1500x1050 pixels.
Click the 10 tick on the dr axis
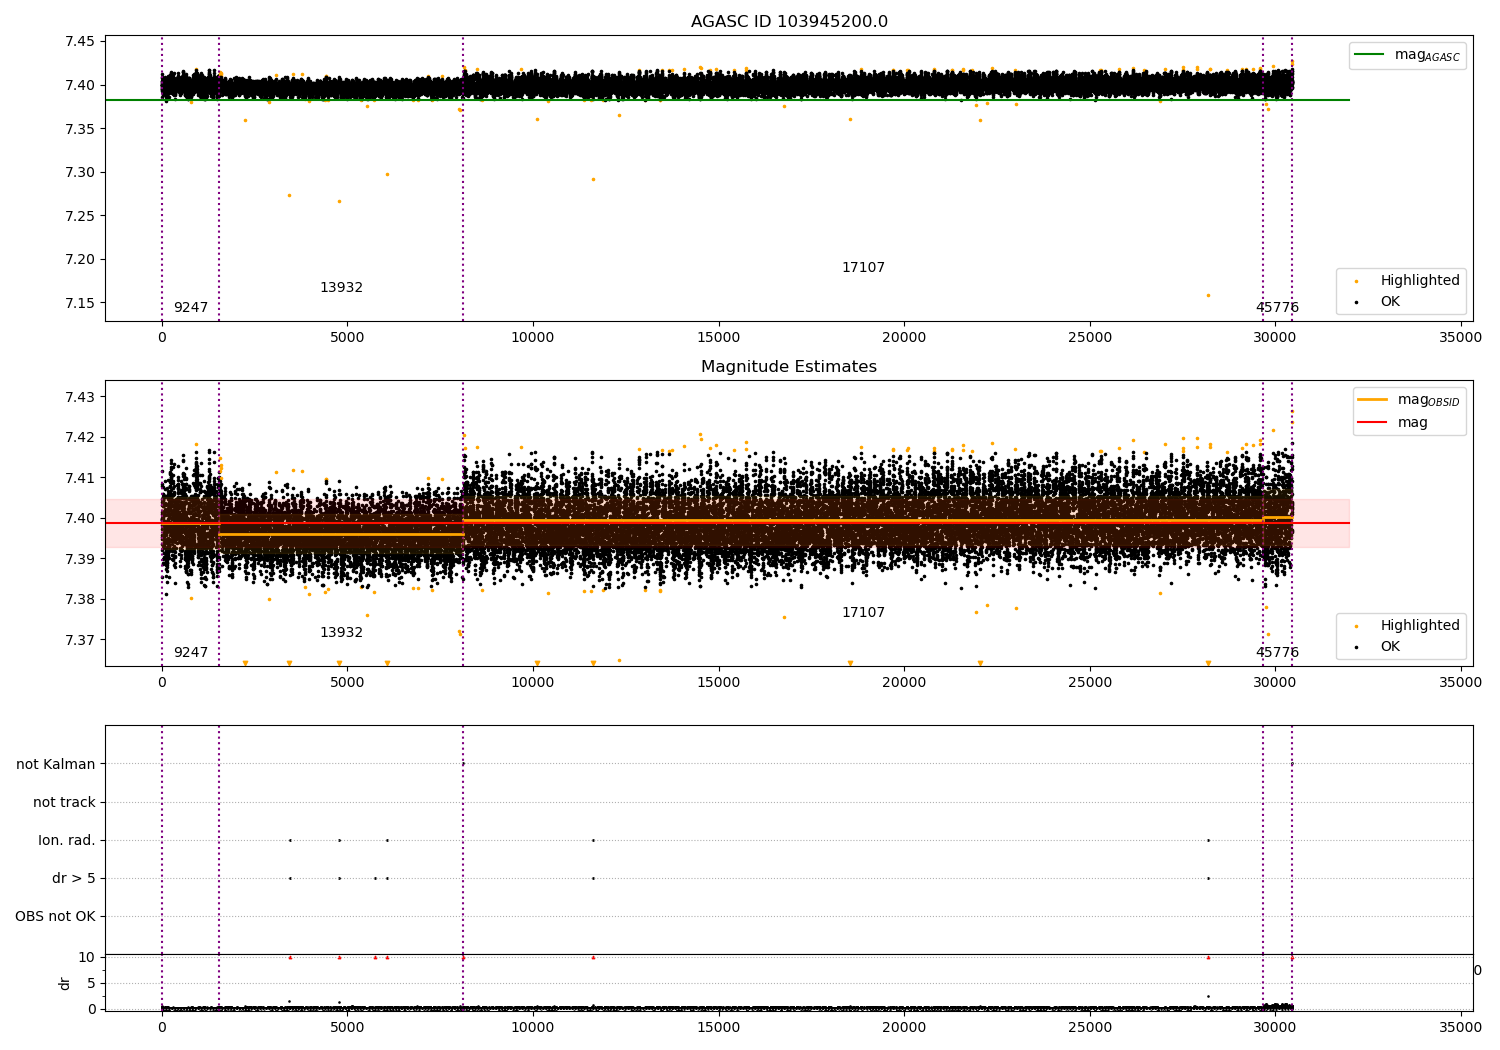pyautogui.click(x=87, y=958)
